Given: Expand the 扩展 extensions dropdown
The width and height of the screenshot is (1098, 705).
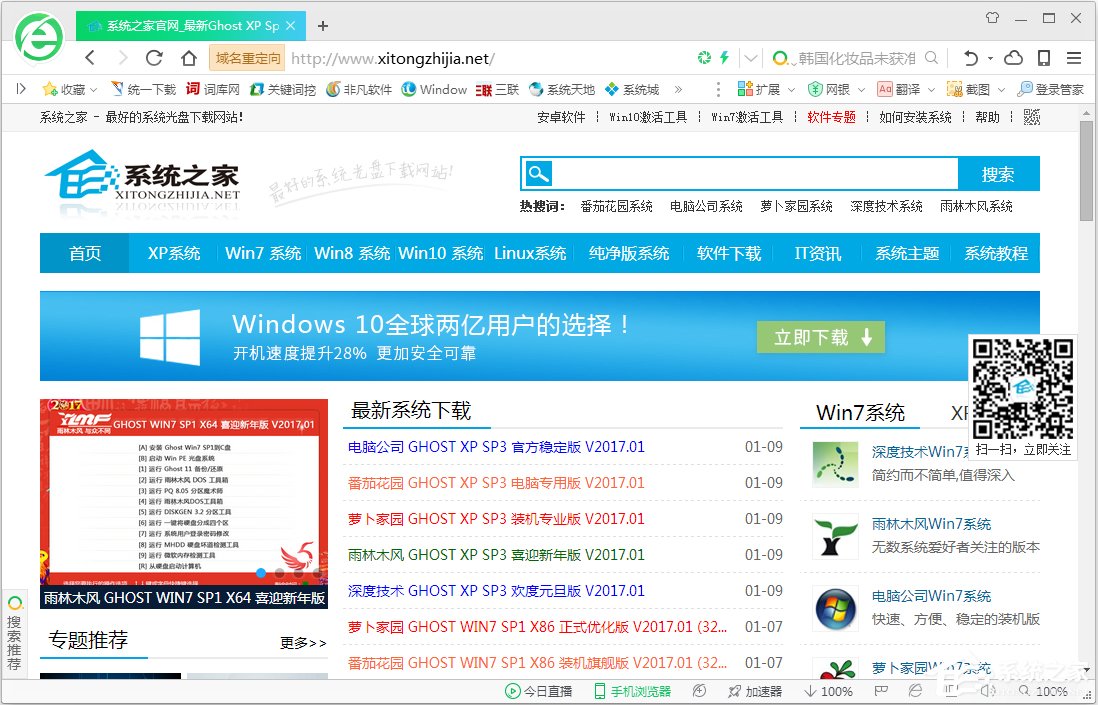Looking at the screenshot, I should click(789, 89).
